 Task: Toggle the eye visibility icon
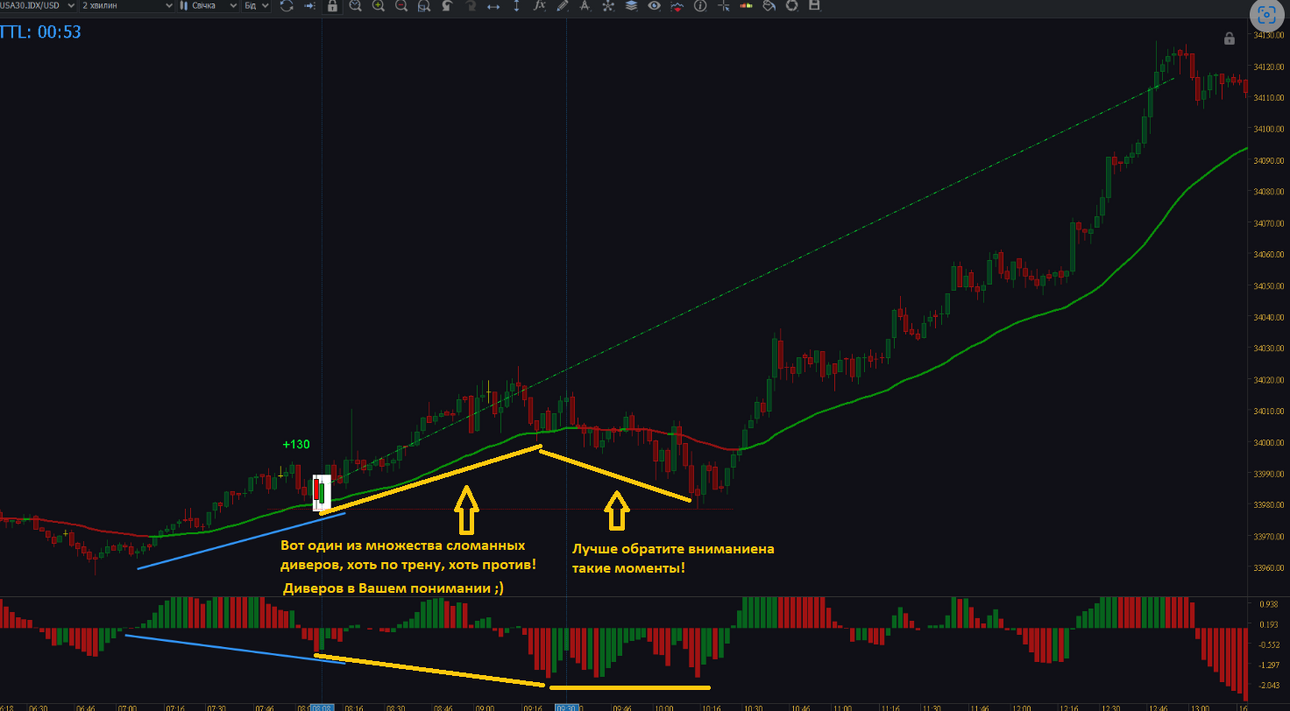click(x=654, y=6)
